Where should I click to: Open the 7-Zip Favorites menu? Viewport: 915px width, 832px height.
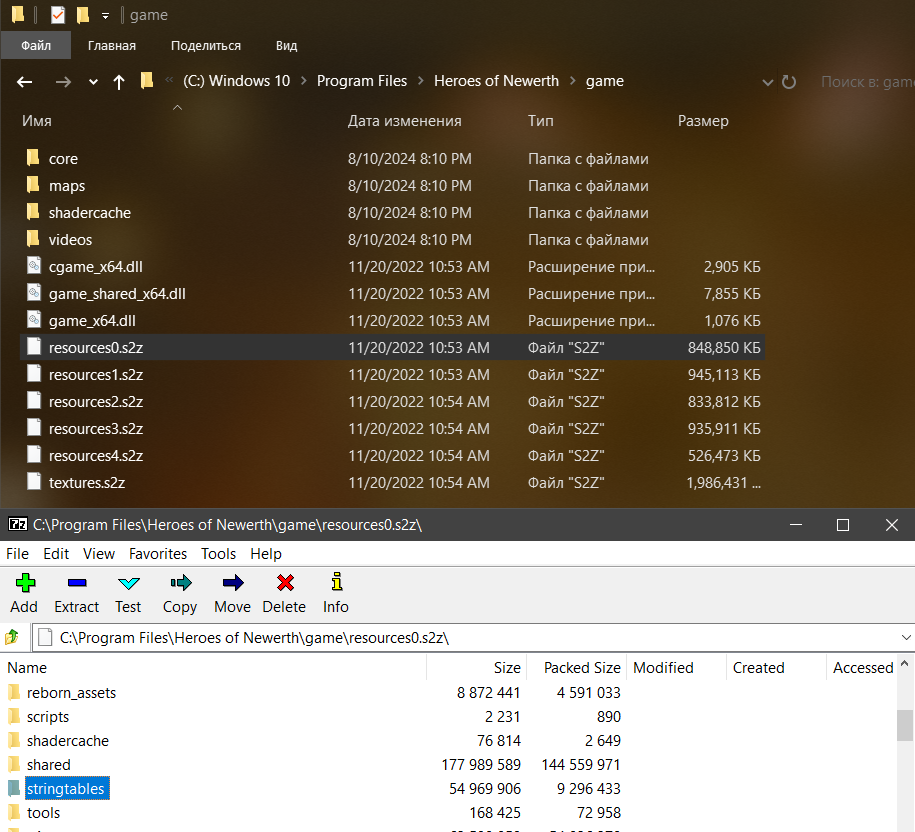(x=158, y=554)
